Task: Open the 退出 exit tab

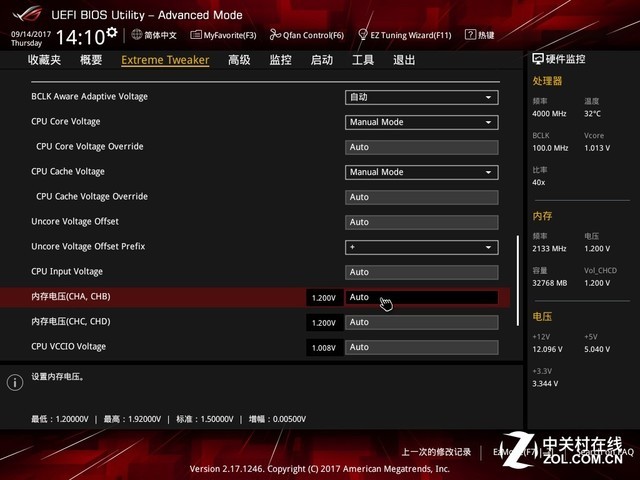Action: (x=404, y=60)
